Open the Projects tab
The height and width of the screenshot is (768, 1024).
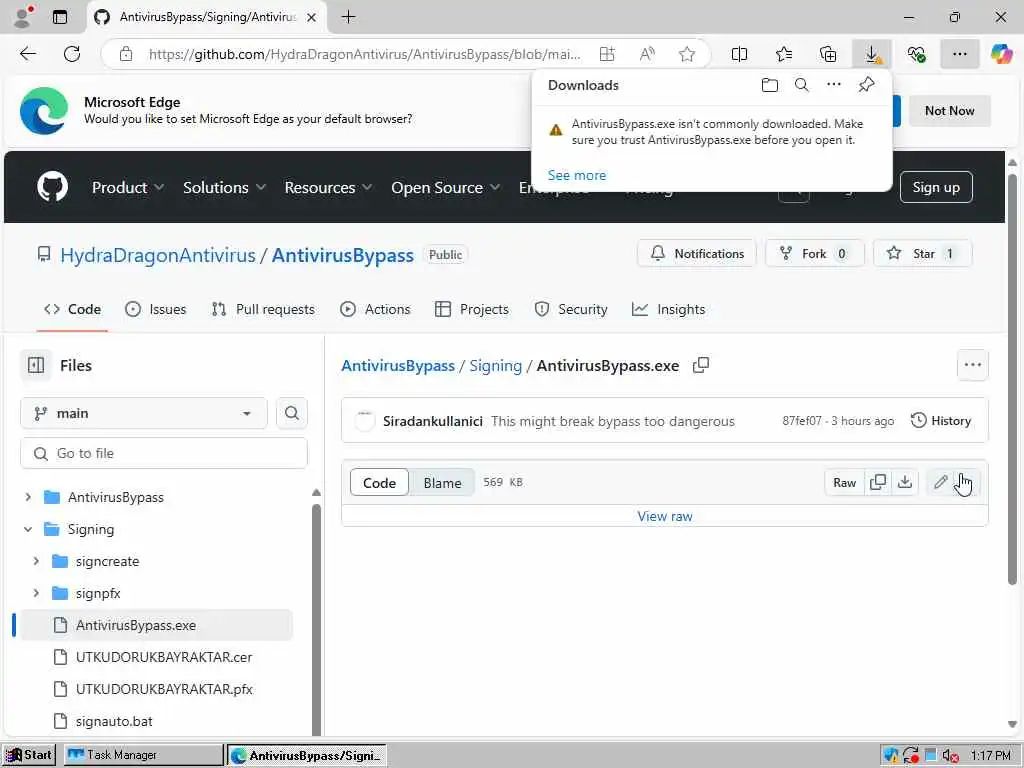(x=472, y=310)
